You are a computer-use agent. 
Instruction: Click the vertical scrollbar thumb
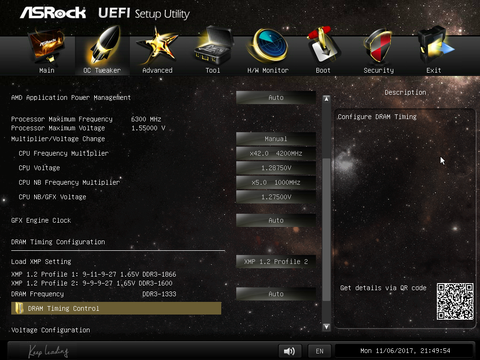point(326,229)
